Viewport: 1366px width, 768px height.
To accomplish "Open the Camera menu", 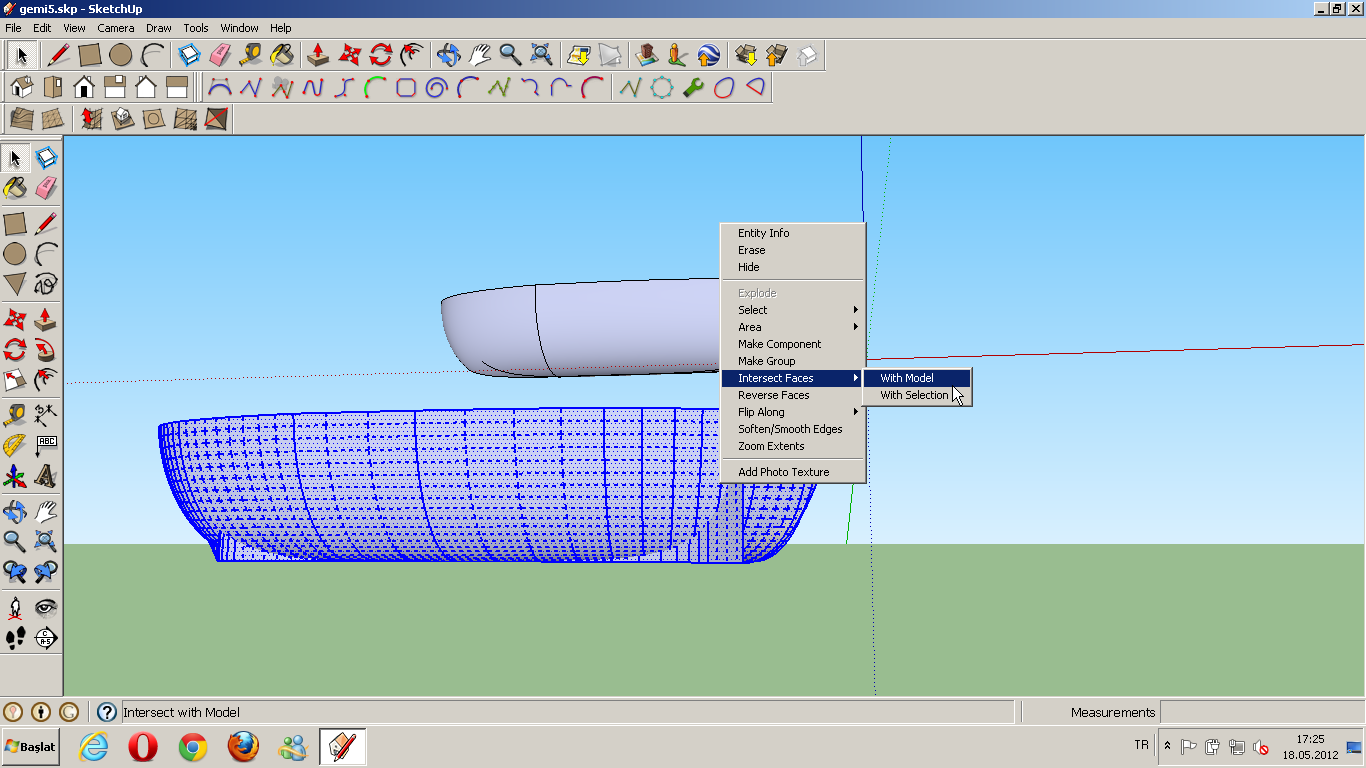I will click(116, 28).
